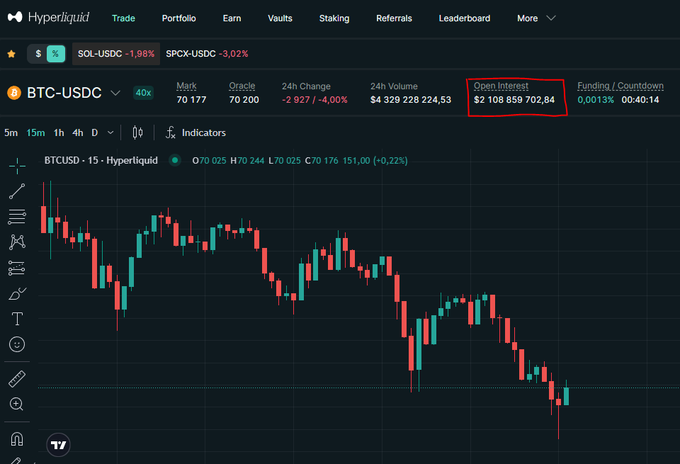Select the 4h timeframe
The height and width of the screenshot is (464, 680).
[78, 133]
